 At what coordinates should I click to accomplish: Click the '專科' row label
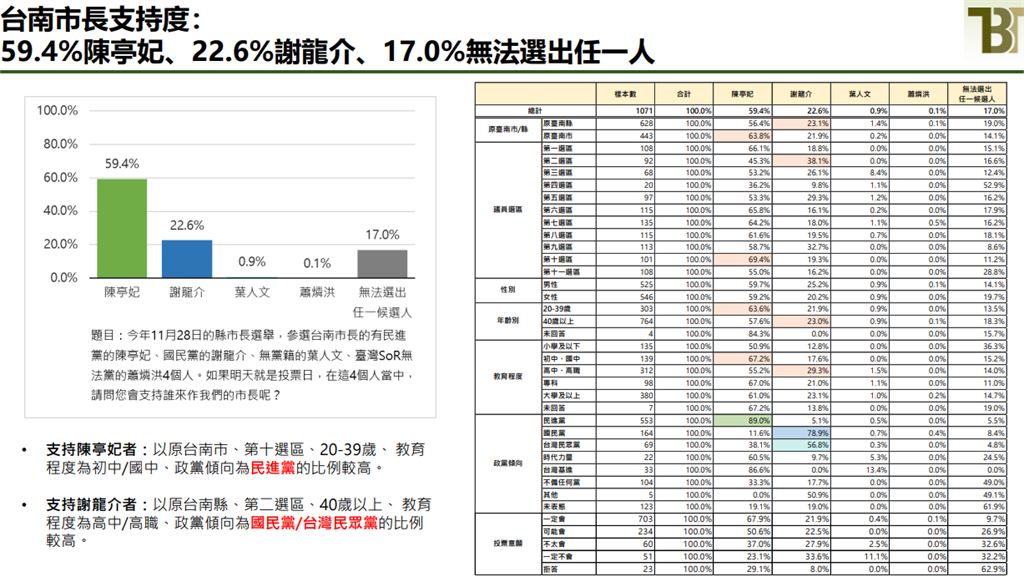click(x=551, y=383)
